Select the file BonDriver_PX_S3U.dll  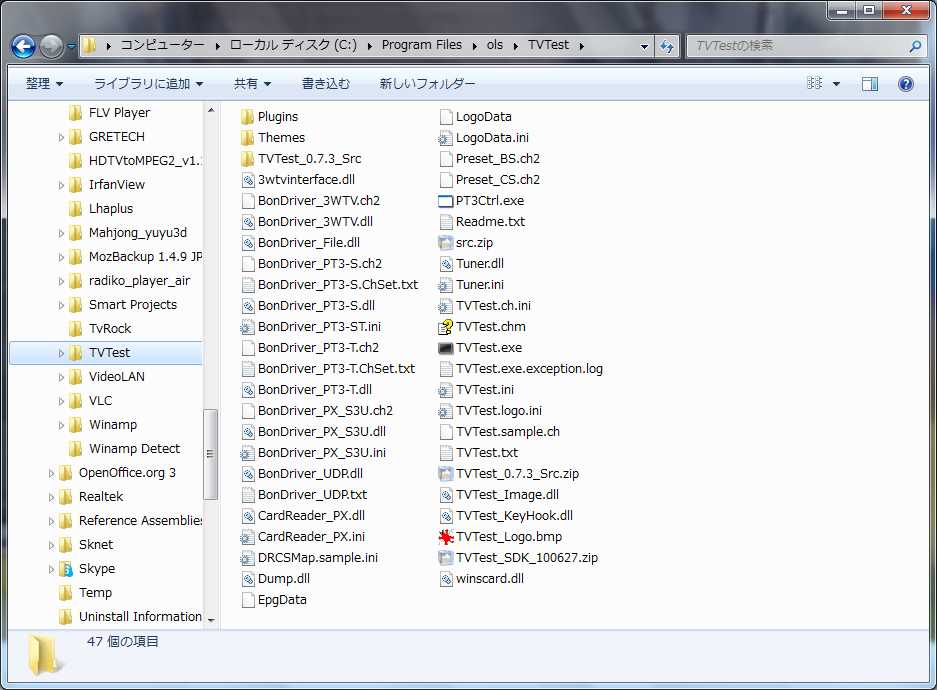coord(321,432)
